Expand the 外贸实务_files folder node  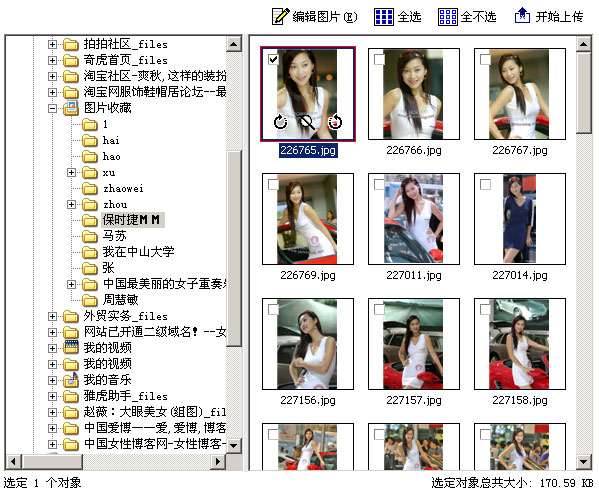52,317
